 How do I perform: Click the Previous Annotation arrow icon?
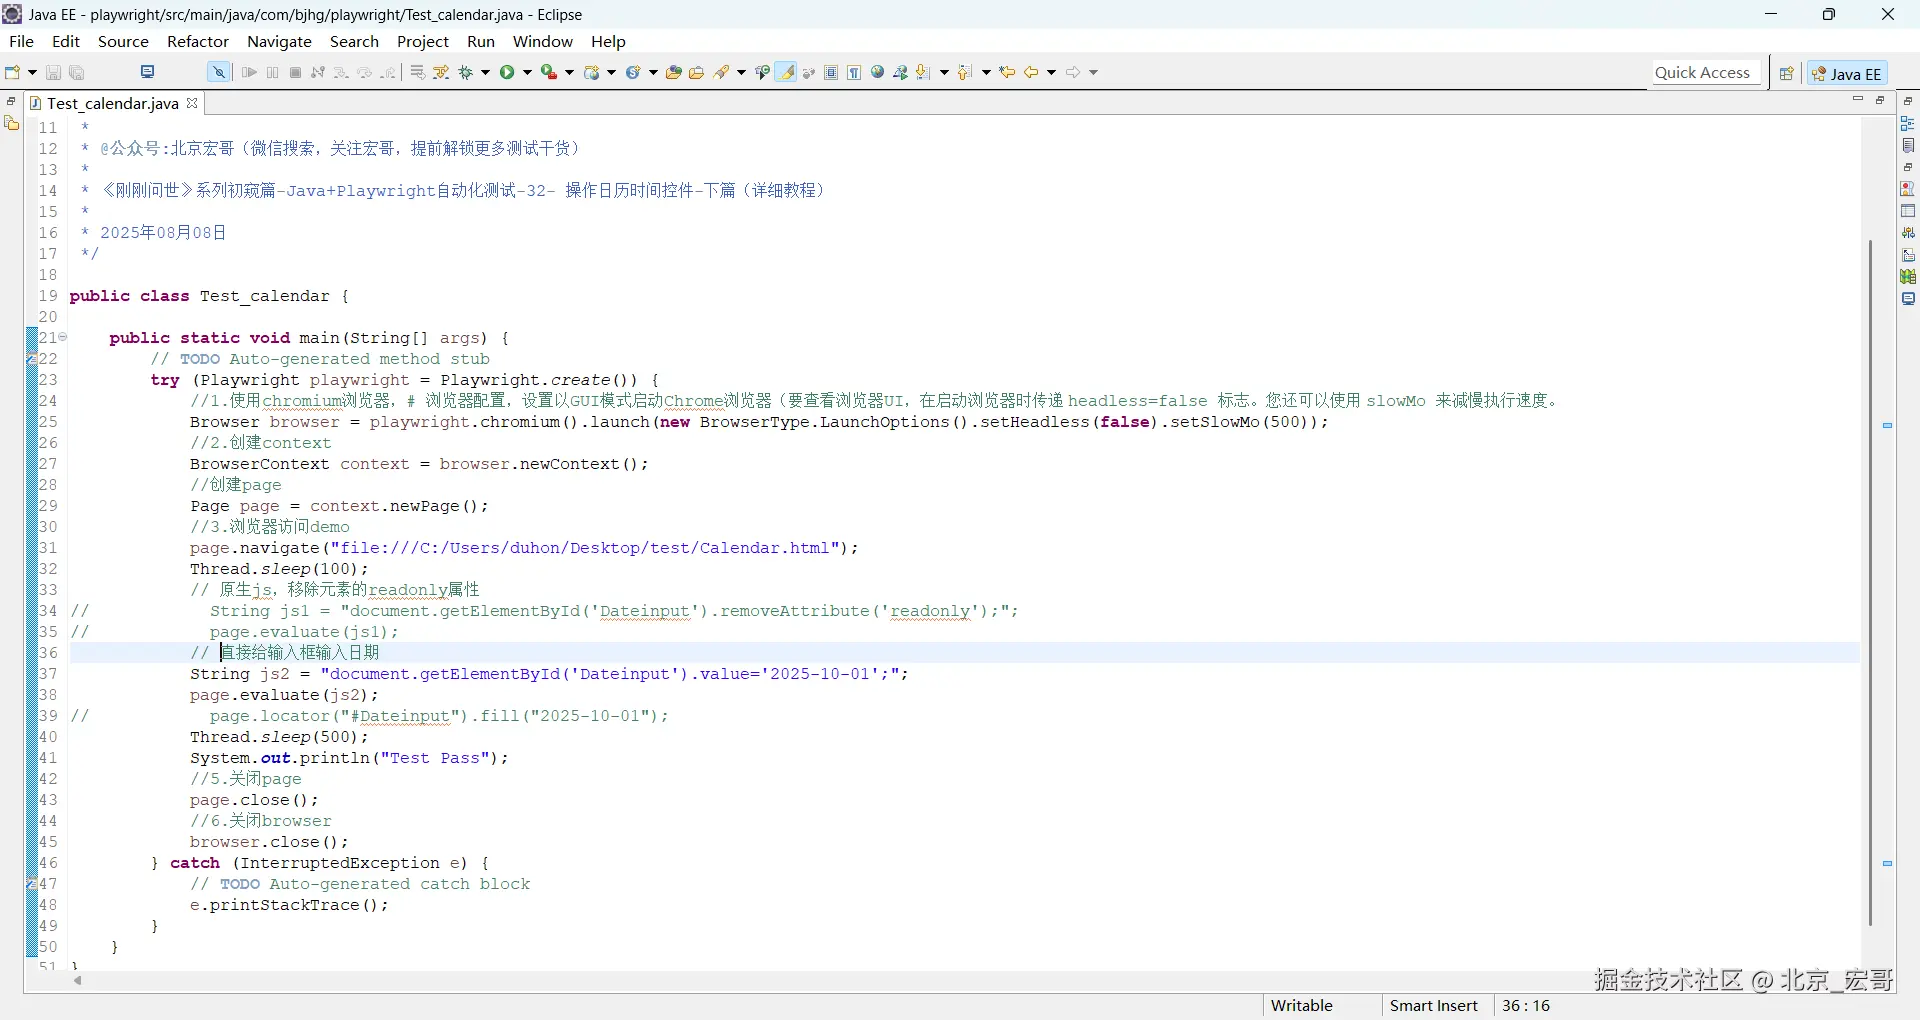(965, 72)
